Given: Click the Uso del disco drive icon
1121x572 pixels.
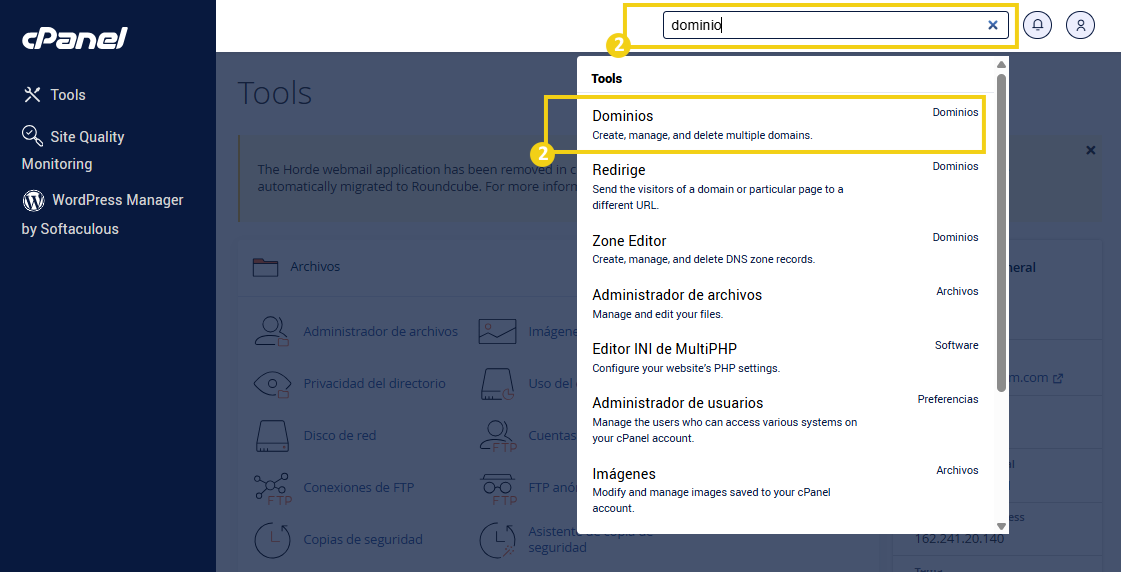Looking at the screenshot, I should click(x=498, y=384).
